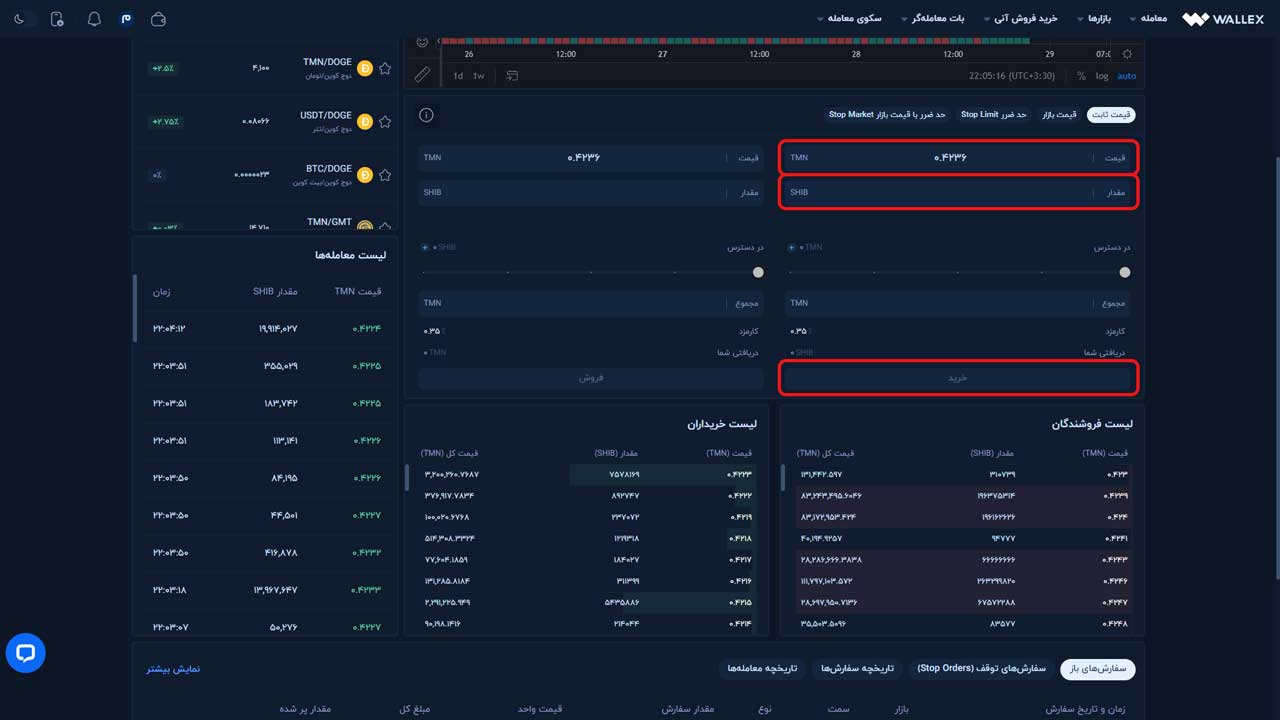
Task: Open the سفارش‌های باز tab
Action: 1098,669
